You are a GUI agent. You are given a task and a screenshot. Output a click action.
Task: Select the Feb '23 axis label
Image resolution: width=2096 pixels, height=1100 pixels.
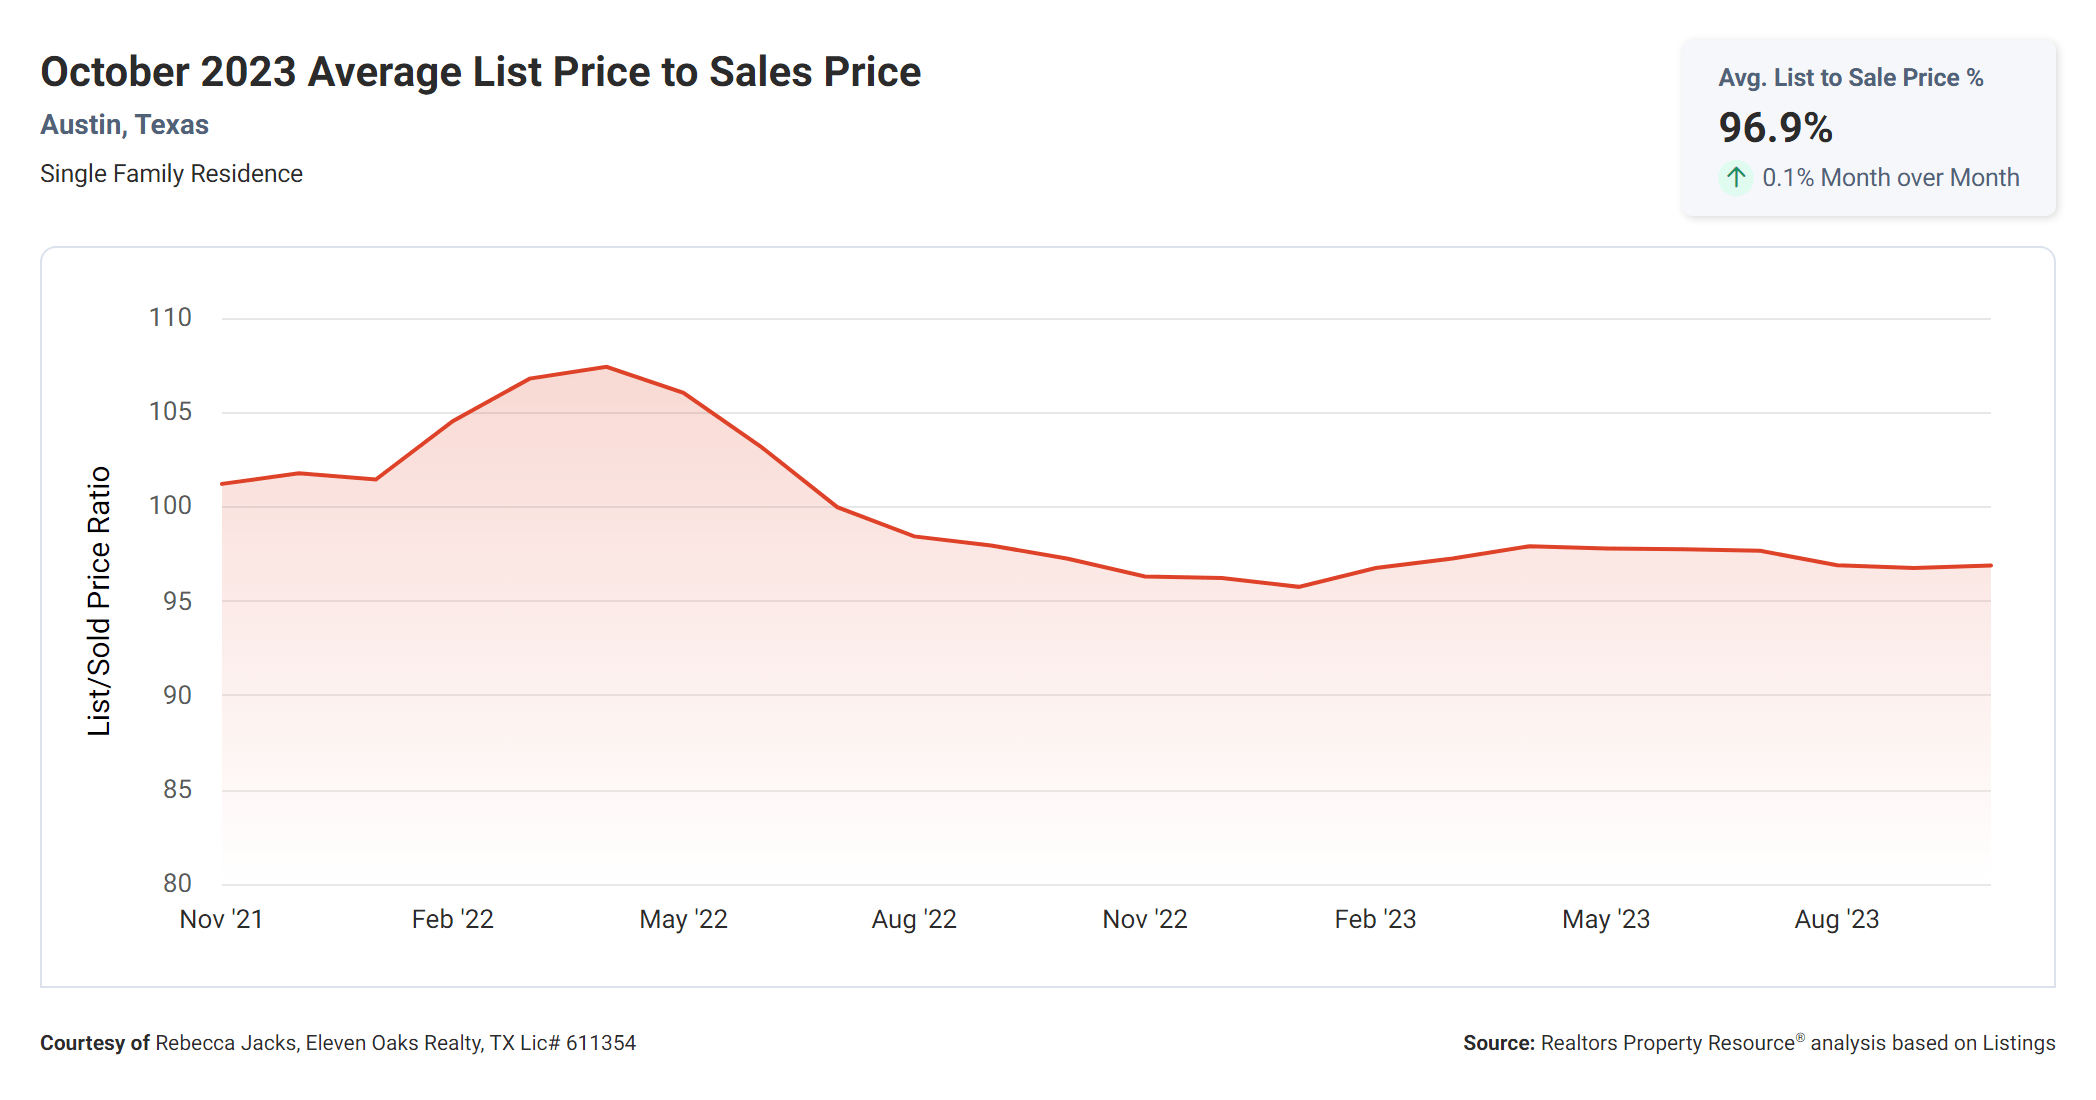pos(1375,919)
